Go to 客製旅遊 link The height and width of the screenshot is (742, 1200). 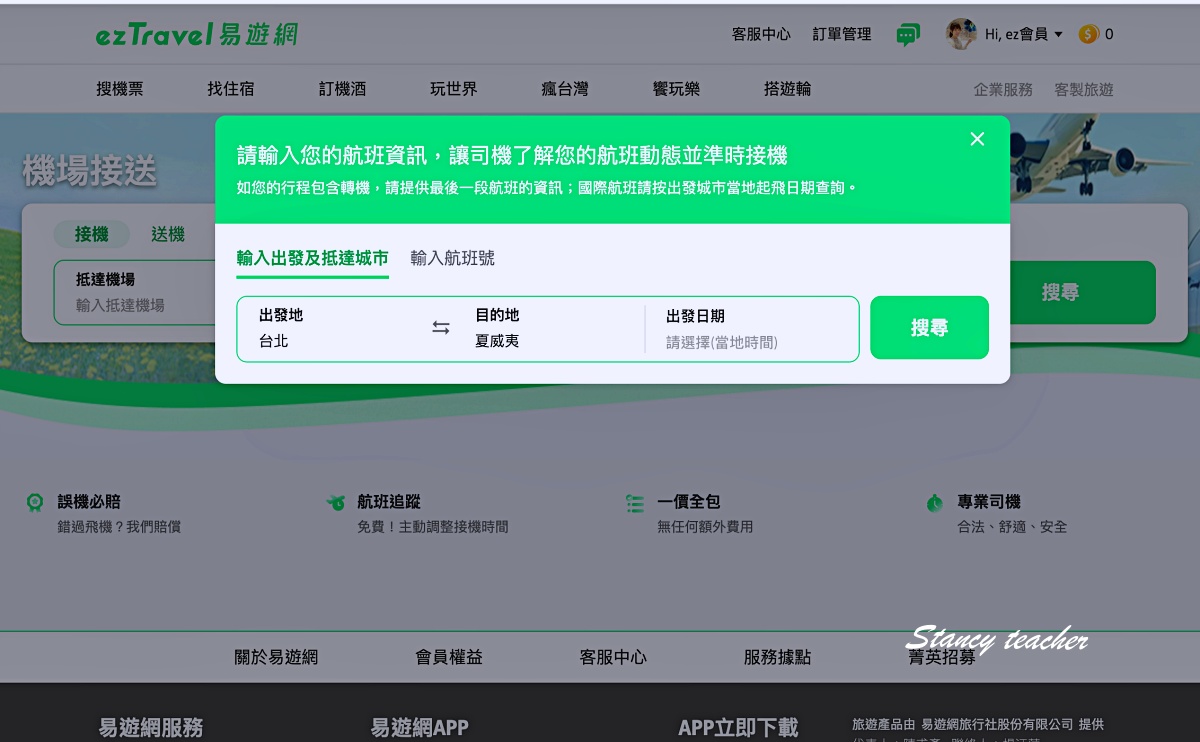coord(1084,89)
